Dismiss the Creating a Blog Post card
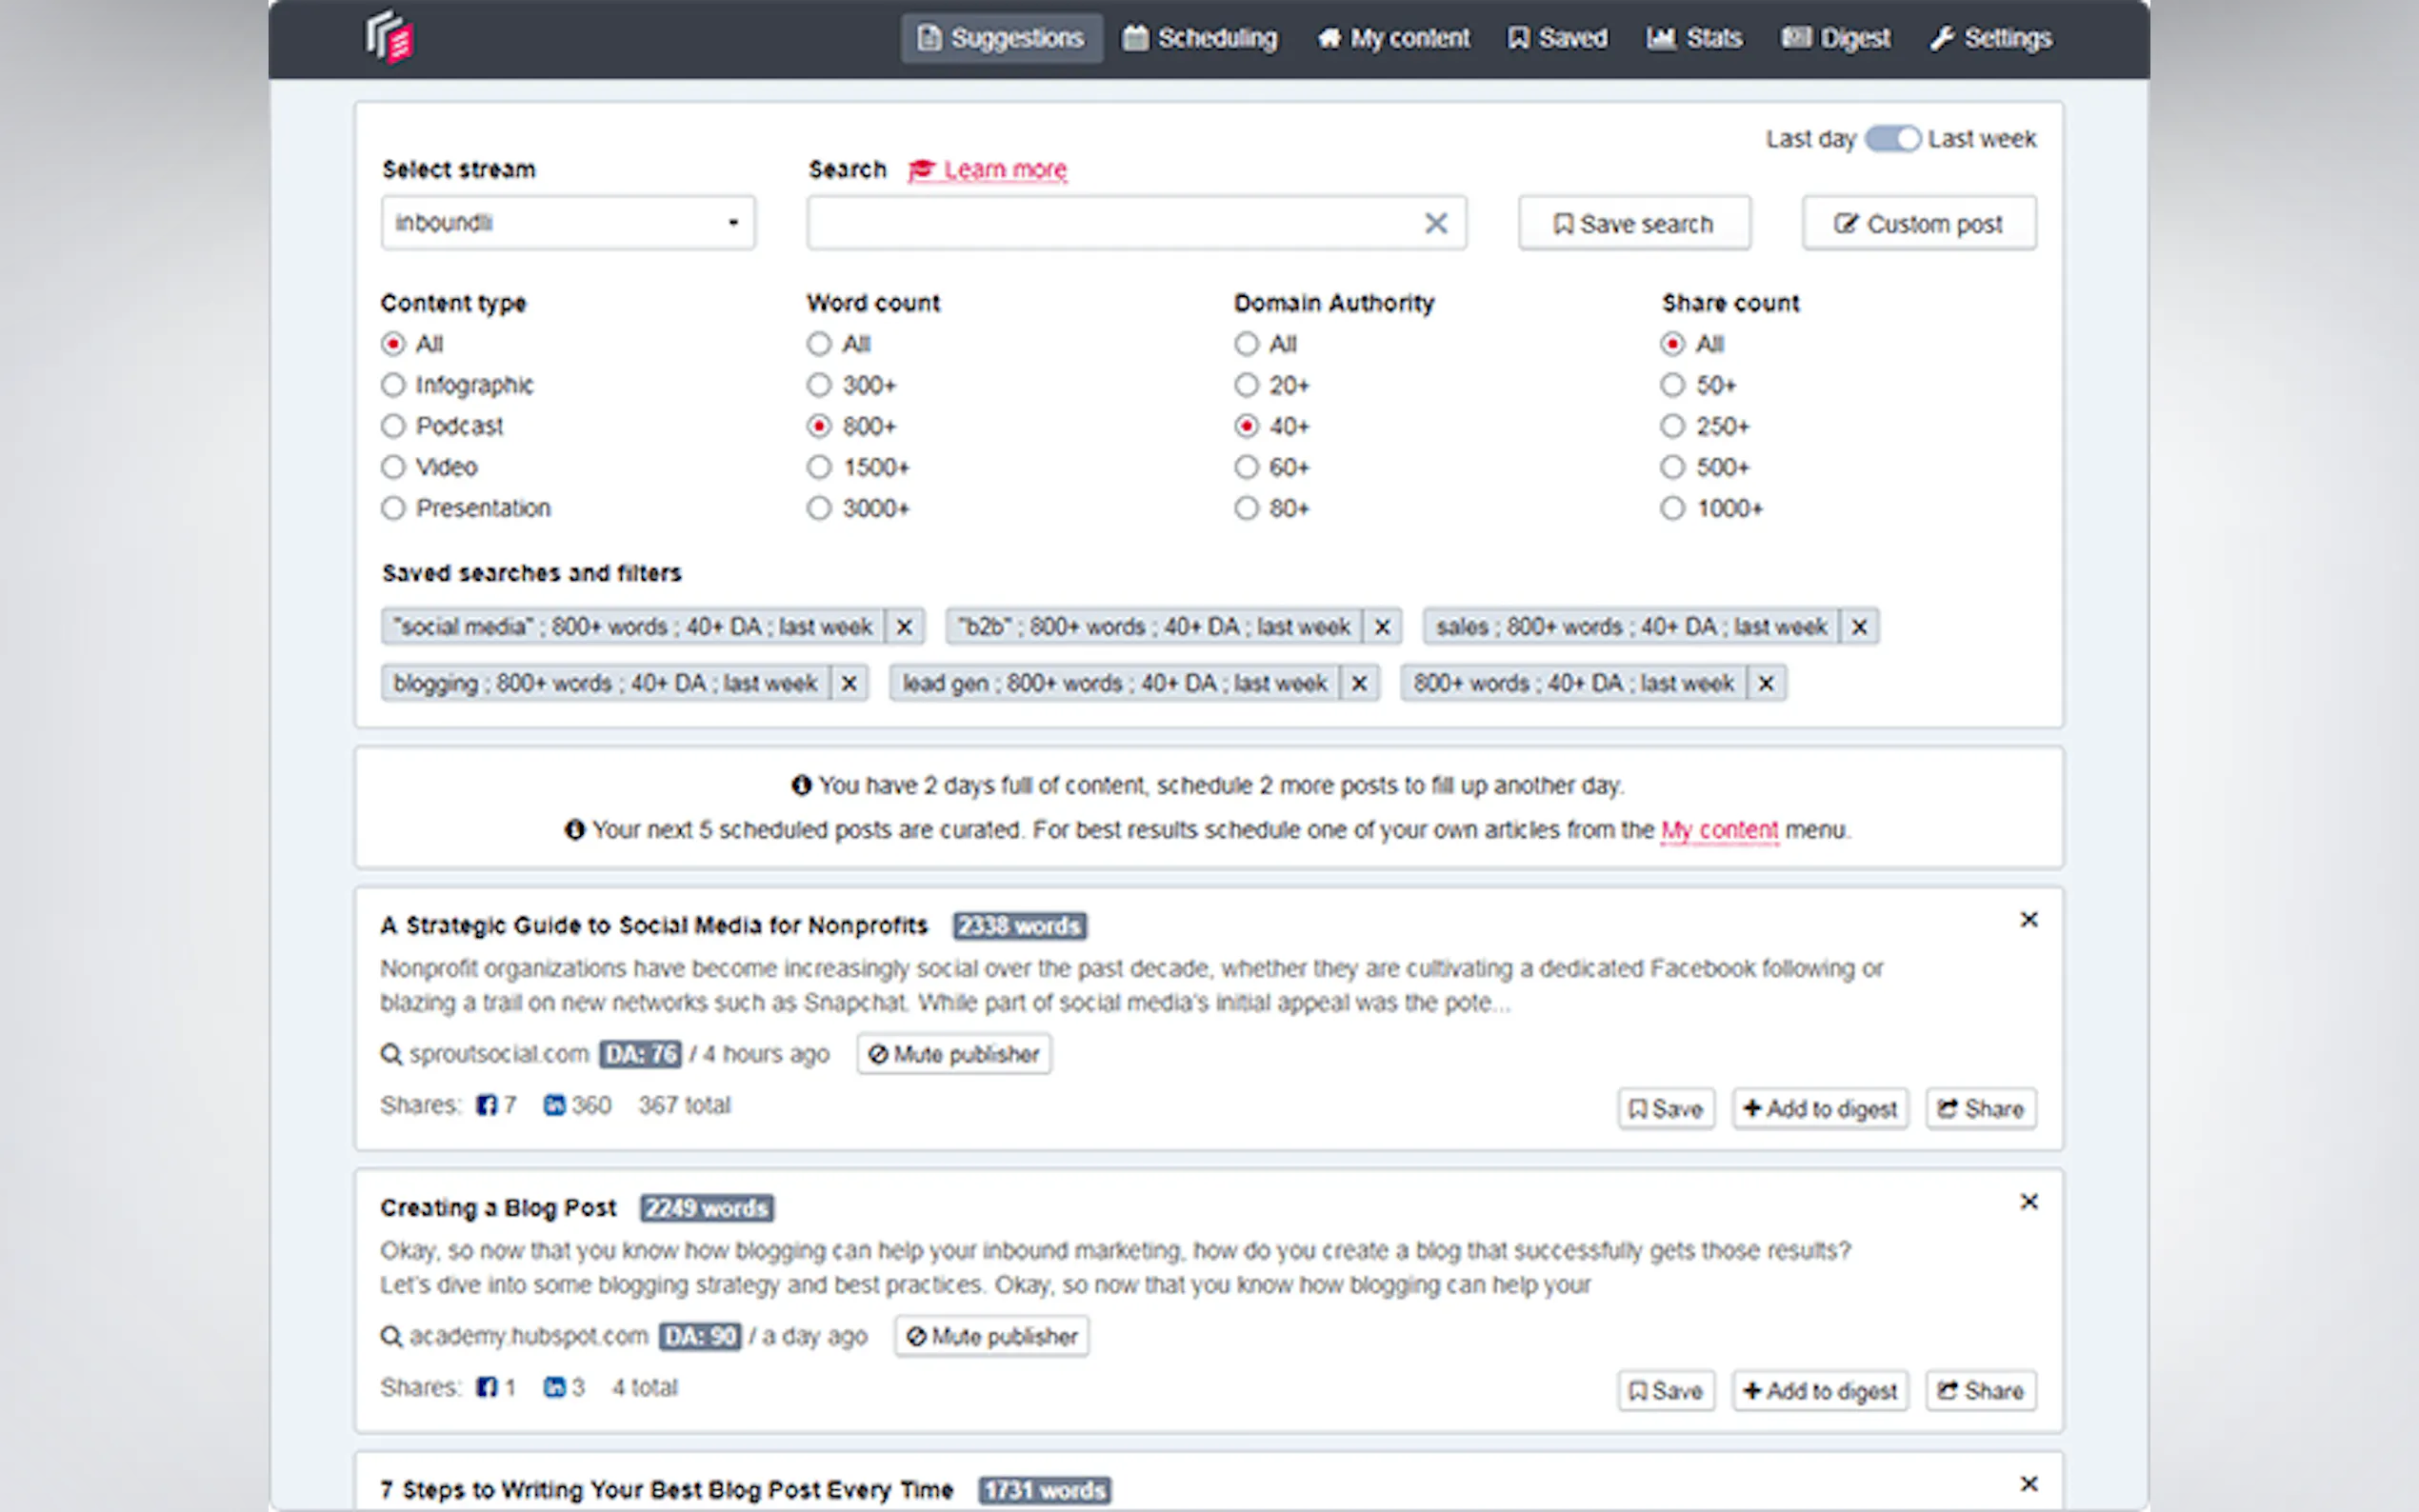The width and height of the screenshot is (2419, 1512). point(2028,1201)
